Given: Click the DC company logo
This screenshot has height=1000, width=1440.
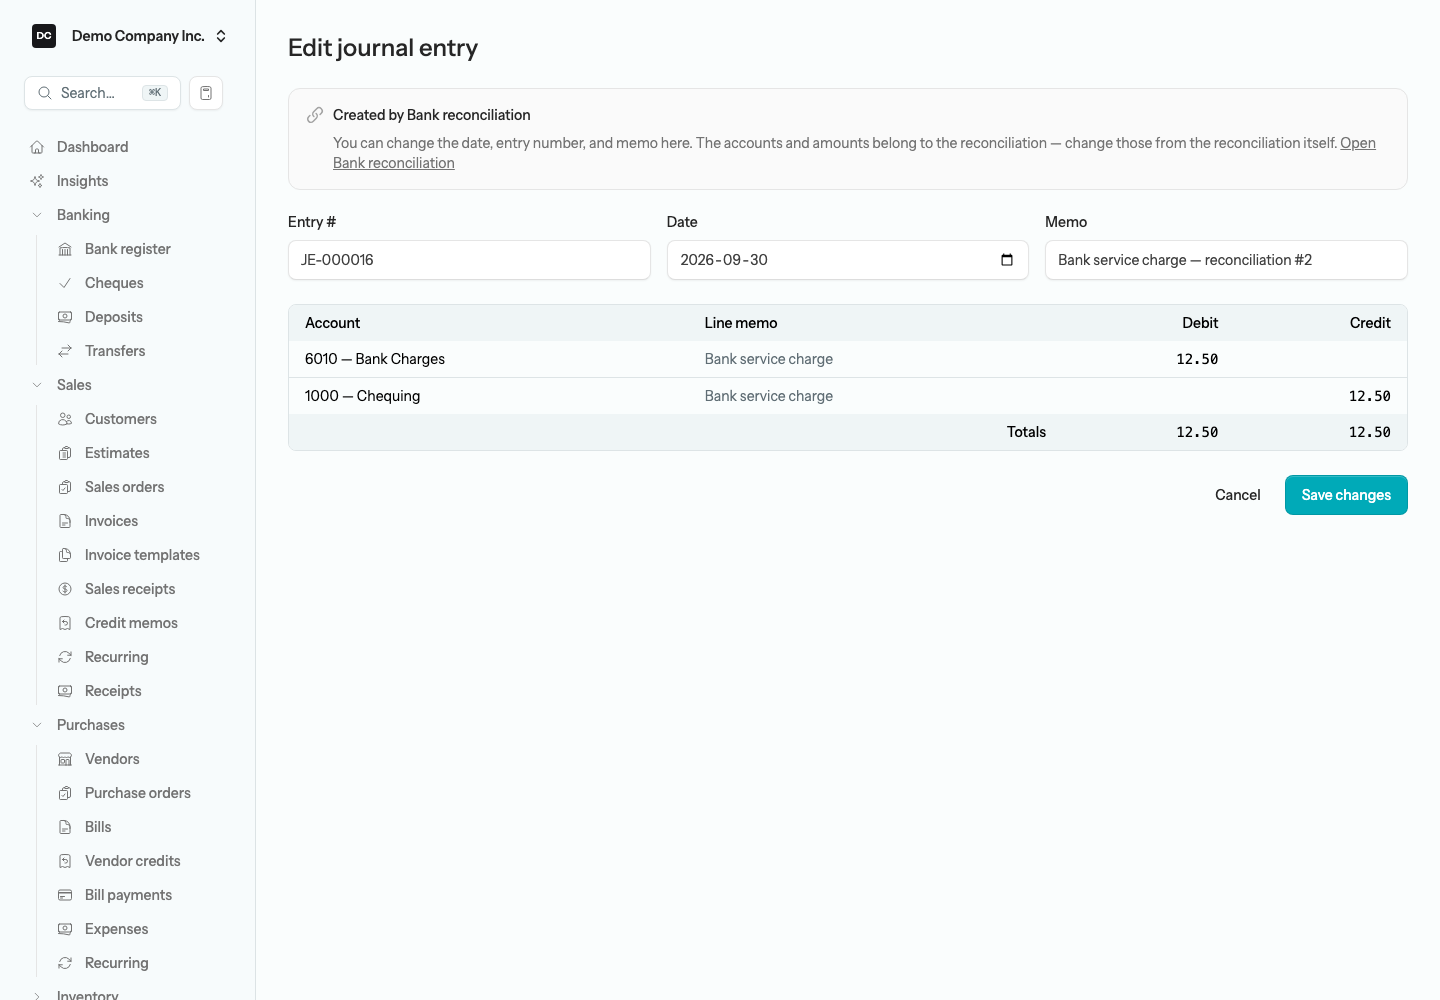Looking at the screenshot, I should [x=44, y=36].
